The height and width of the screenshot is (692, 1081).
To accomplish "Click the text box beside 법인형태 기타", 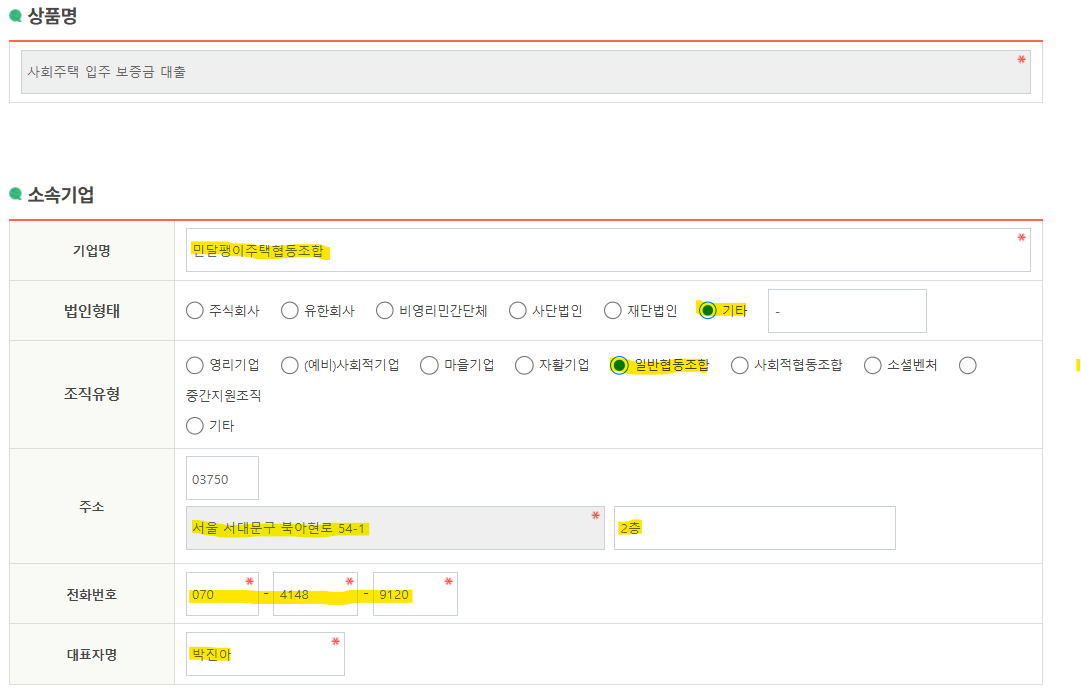I will click(x=847, y=311).
